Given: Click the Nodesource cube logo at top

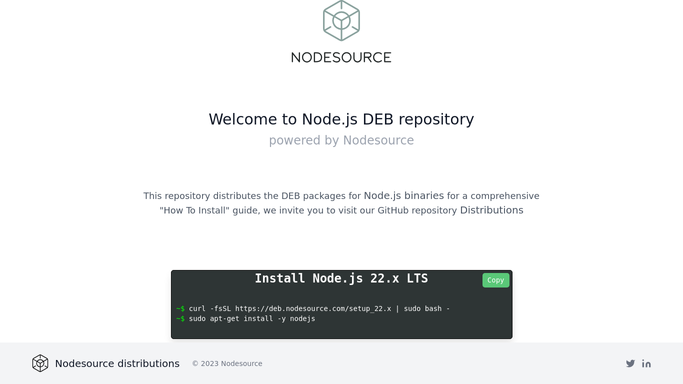Looking at the screenshot, I should click(342, 20).
